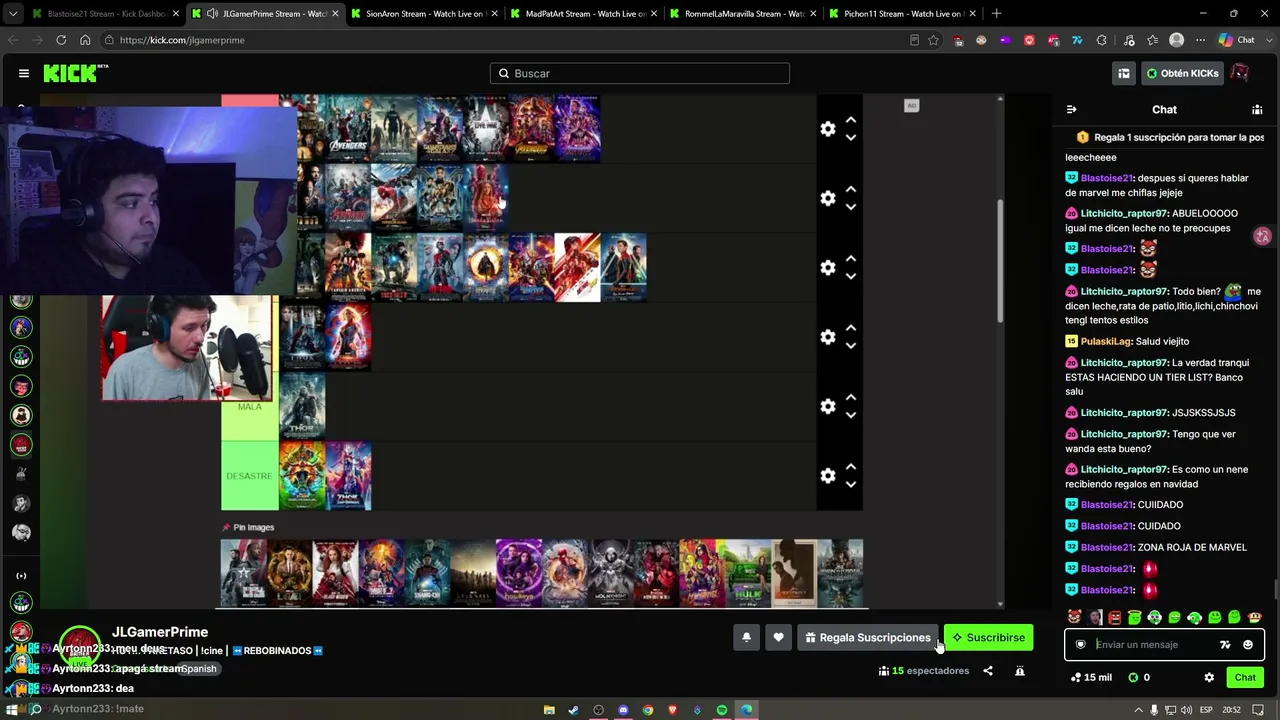Open the browser extensions puzzle icon
The image size is (1280, 720).
tap(1102, 40)
